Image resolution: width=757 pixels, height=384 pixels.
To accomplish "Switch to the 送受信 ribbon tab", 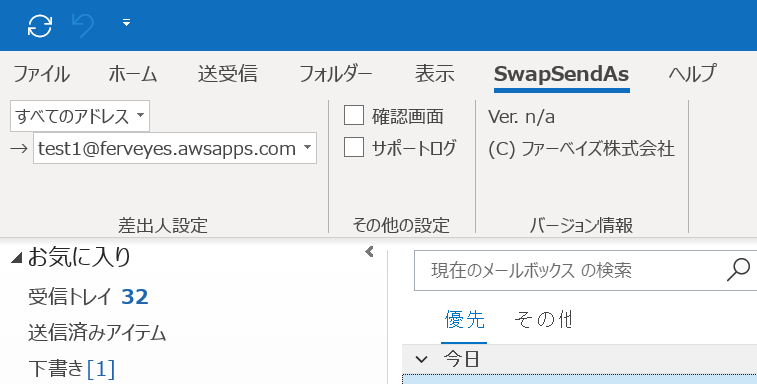I will click(x=227, y=74).
